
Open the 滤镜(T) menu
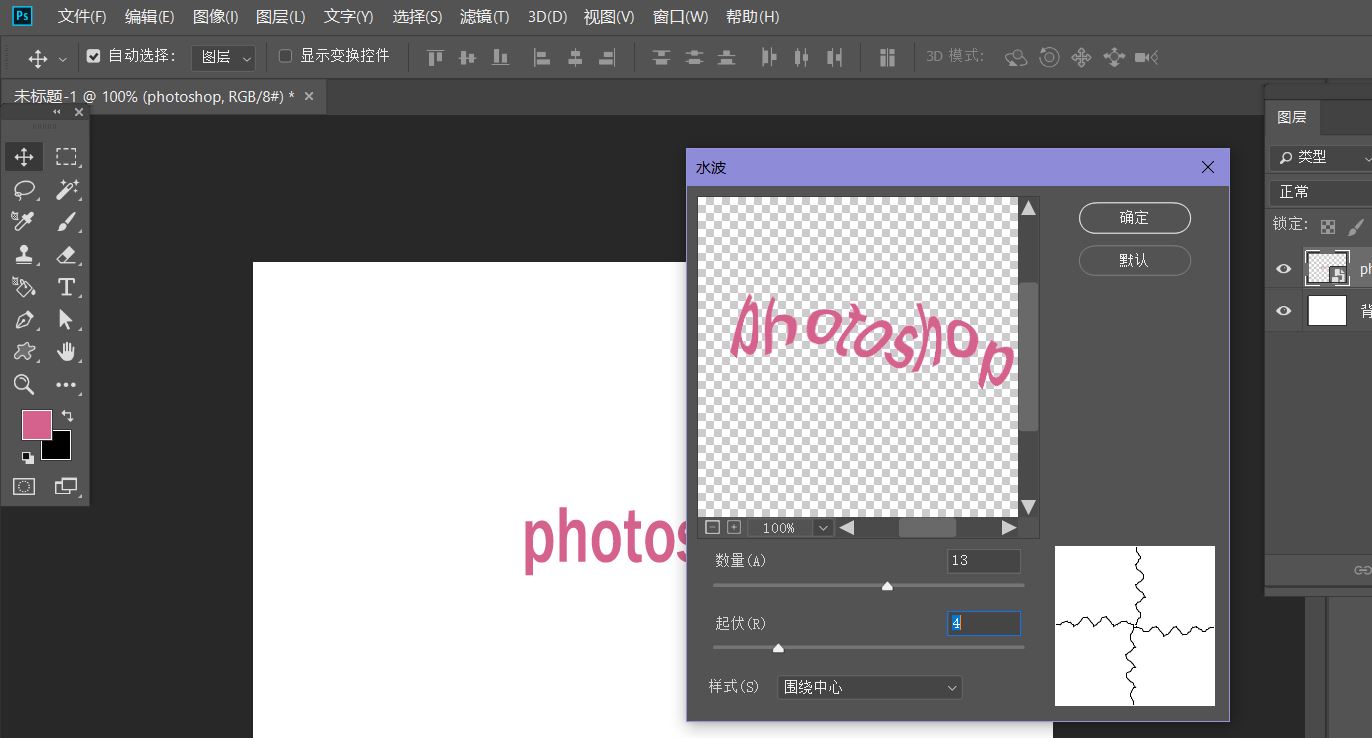click(x=484, y=17)
